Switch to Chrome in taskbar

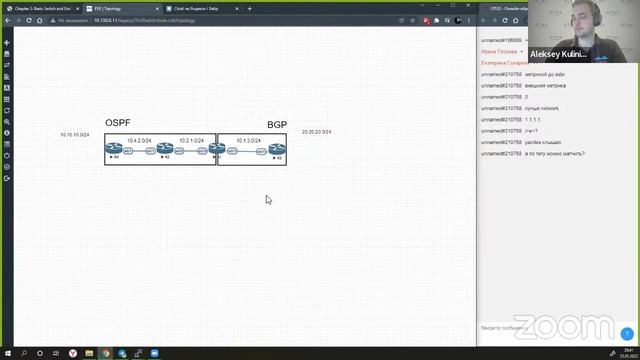(x=105, y=353)
